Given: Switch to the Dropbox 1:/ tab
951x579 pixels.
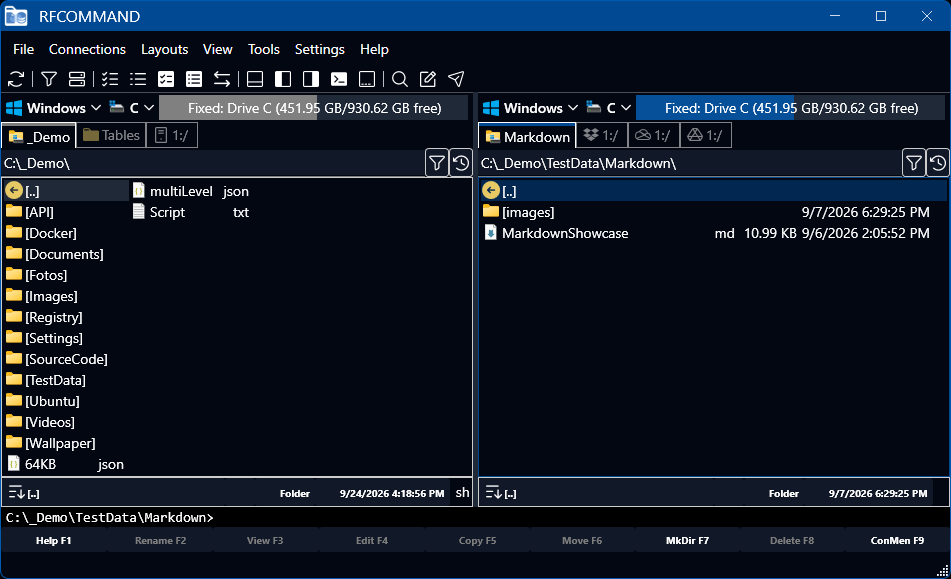Looking at the screenshot, I should [602, 135].
